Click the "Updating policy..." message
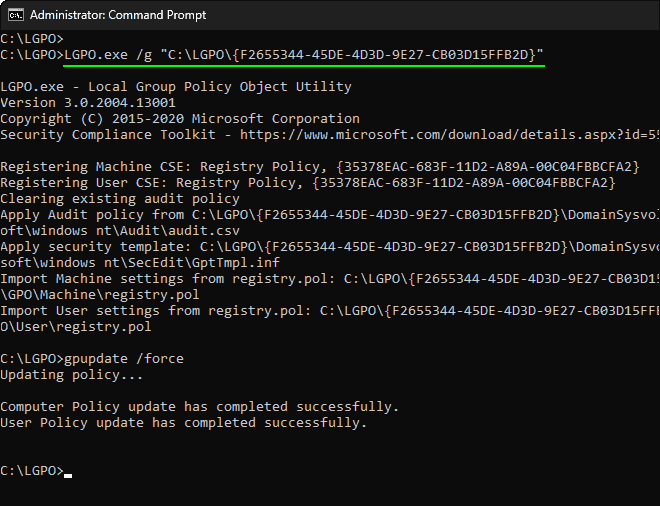The height and width of the screenshot is (506, 660). [72, 375]
